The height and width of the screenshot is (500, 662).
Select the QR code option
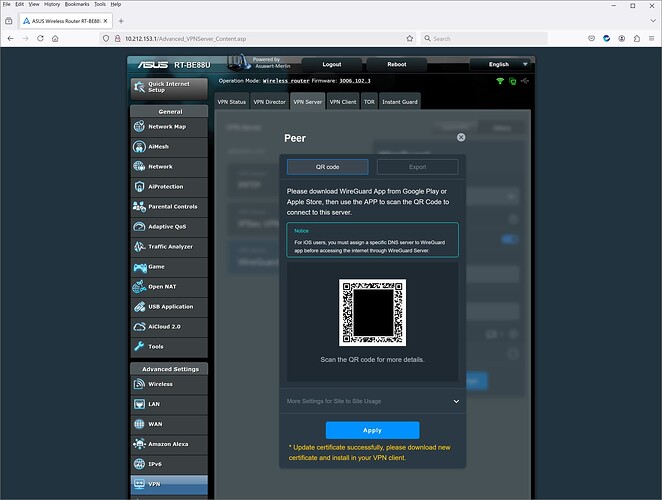click(327, 167)
